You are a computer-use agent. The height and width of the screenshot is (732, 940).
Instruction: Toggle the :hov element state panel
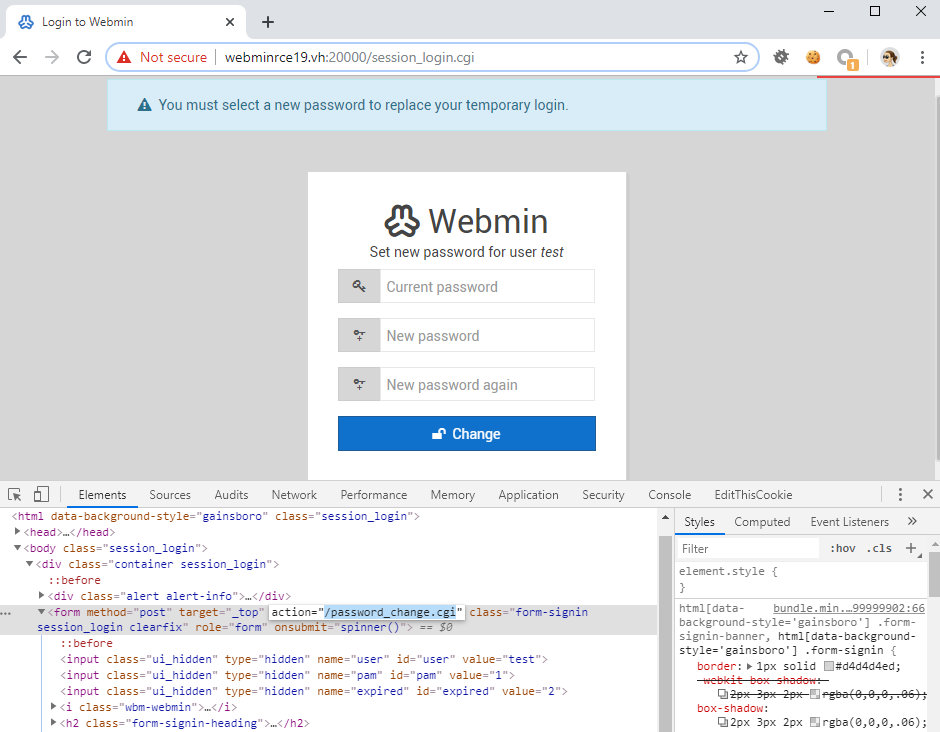pyautogui.click(x=843, y=548)
